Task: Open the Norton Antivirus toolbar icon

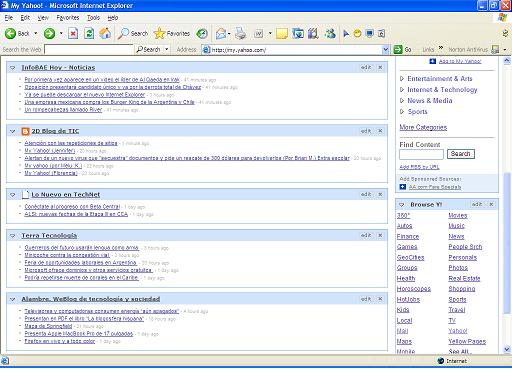Action: click(495, 50)
